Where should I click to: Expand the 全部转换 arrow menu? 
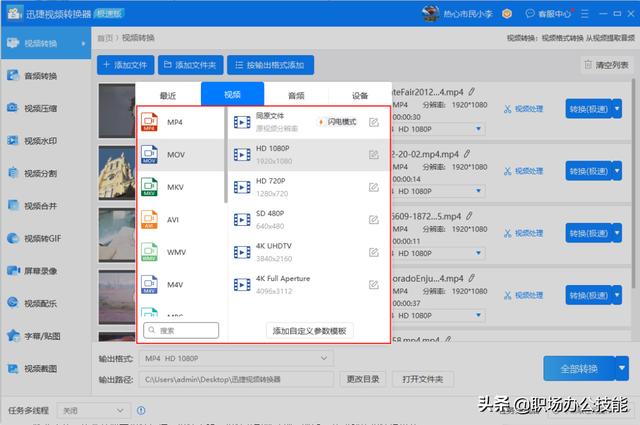[x=622, y=368]
